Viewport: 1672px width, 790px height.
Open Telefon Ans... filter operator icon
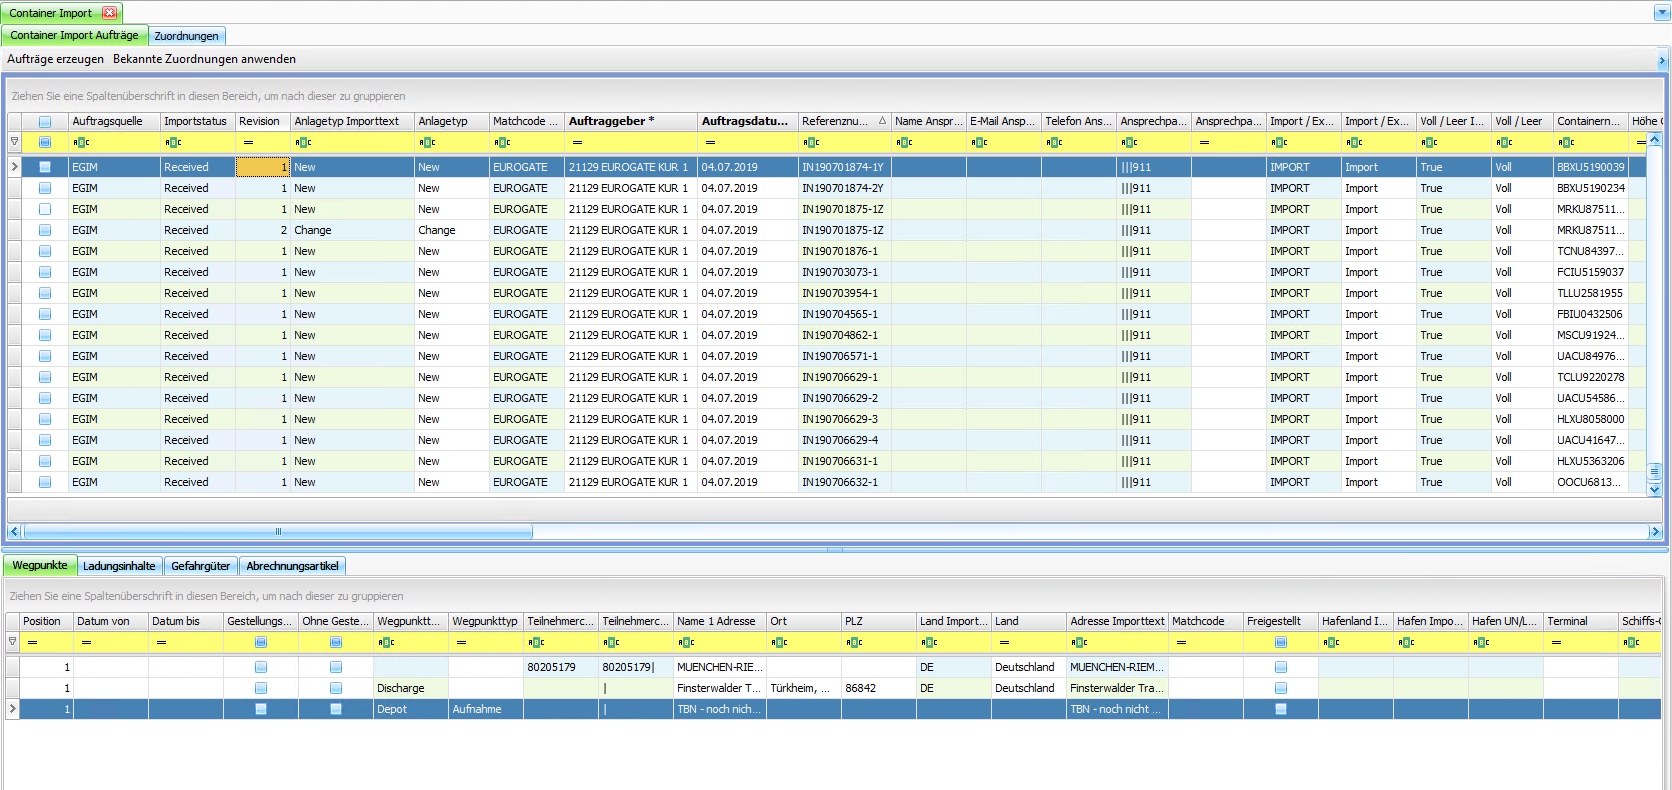pyautogui.click(x=1054, y=142)
